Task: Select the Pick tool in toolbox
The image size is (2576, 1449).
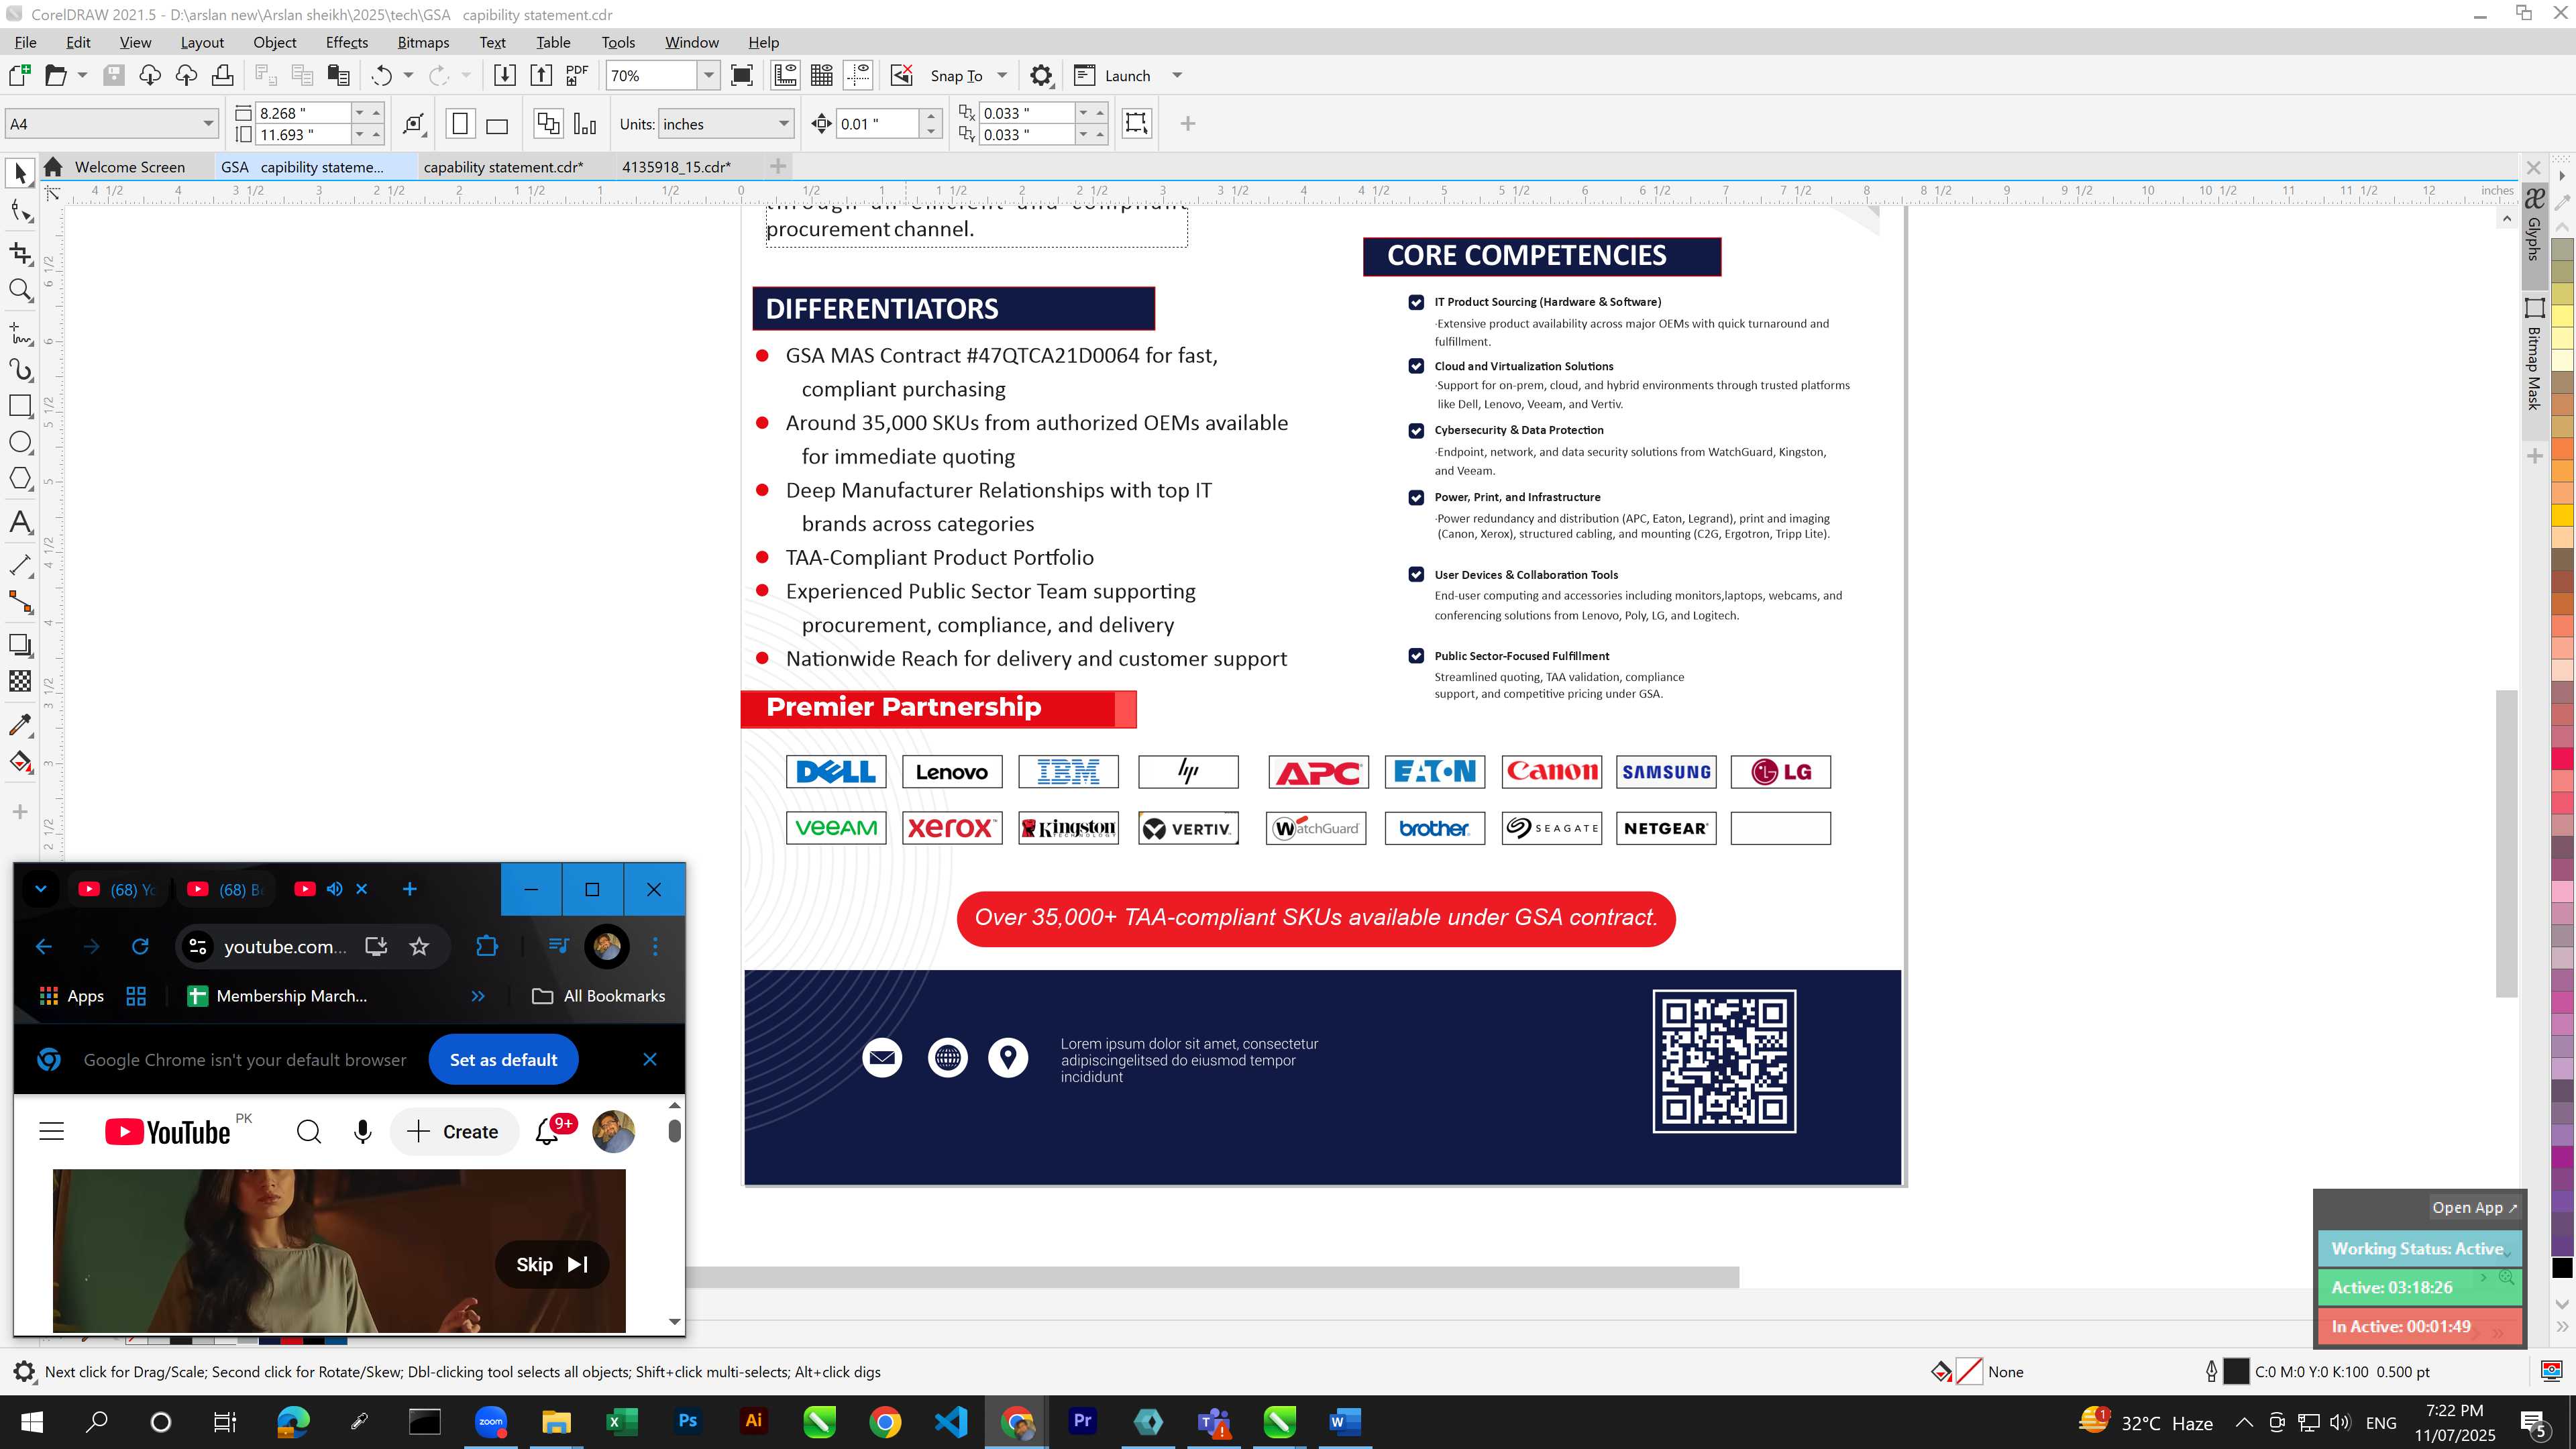Action: [x=20, y=173]
